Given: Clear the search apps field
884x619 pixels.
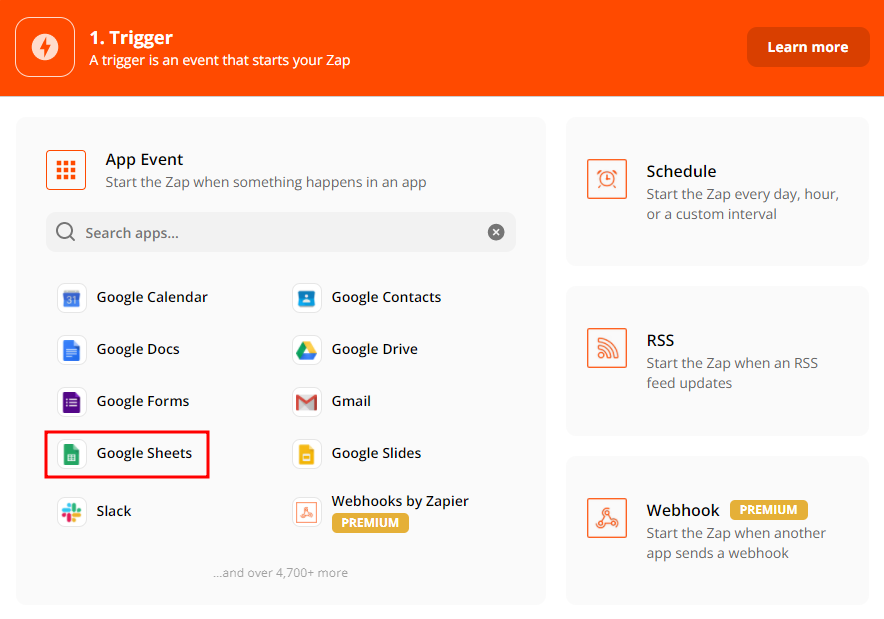Looking at the screenshot, I should coord(496,232).
